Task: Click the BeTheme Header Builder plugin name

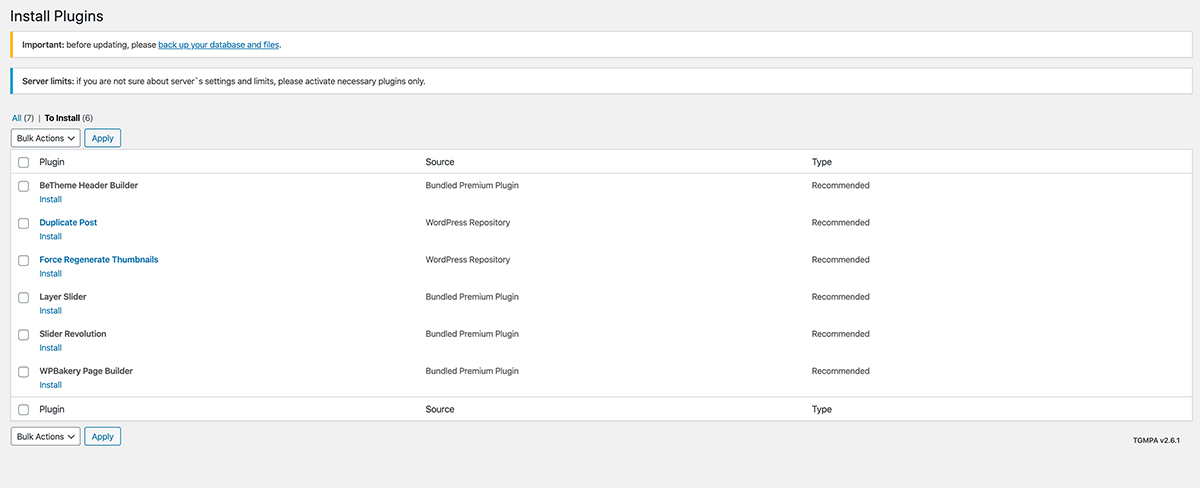Action: (x=89, y=185)
